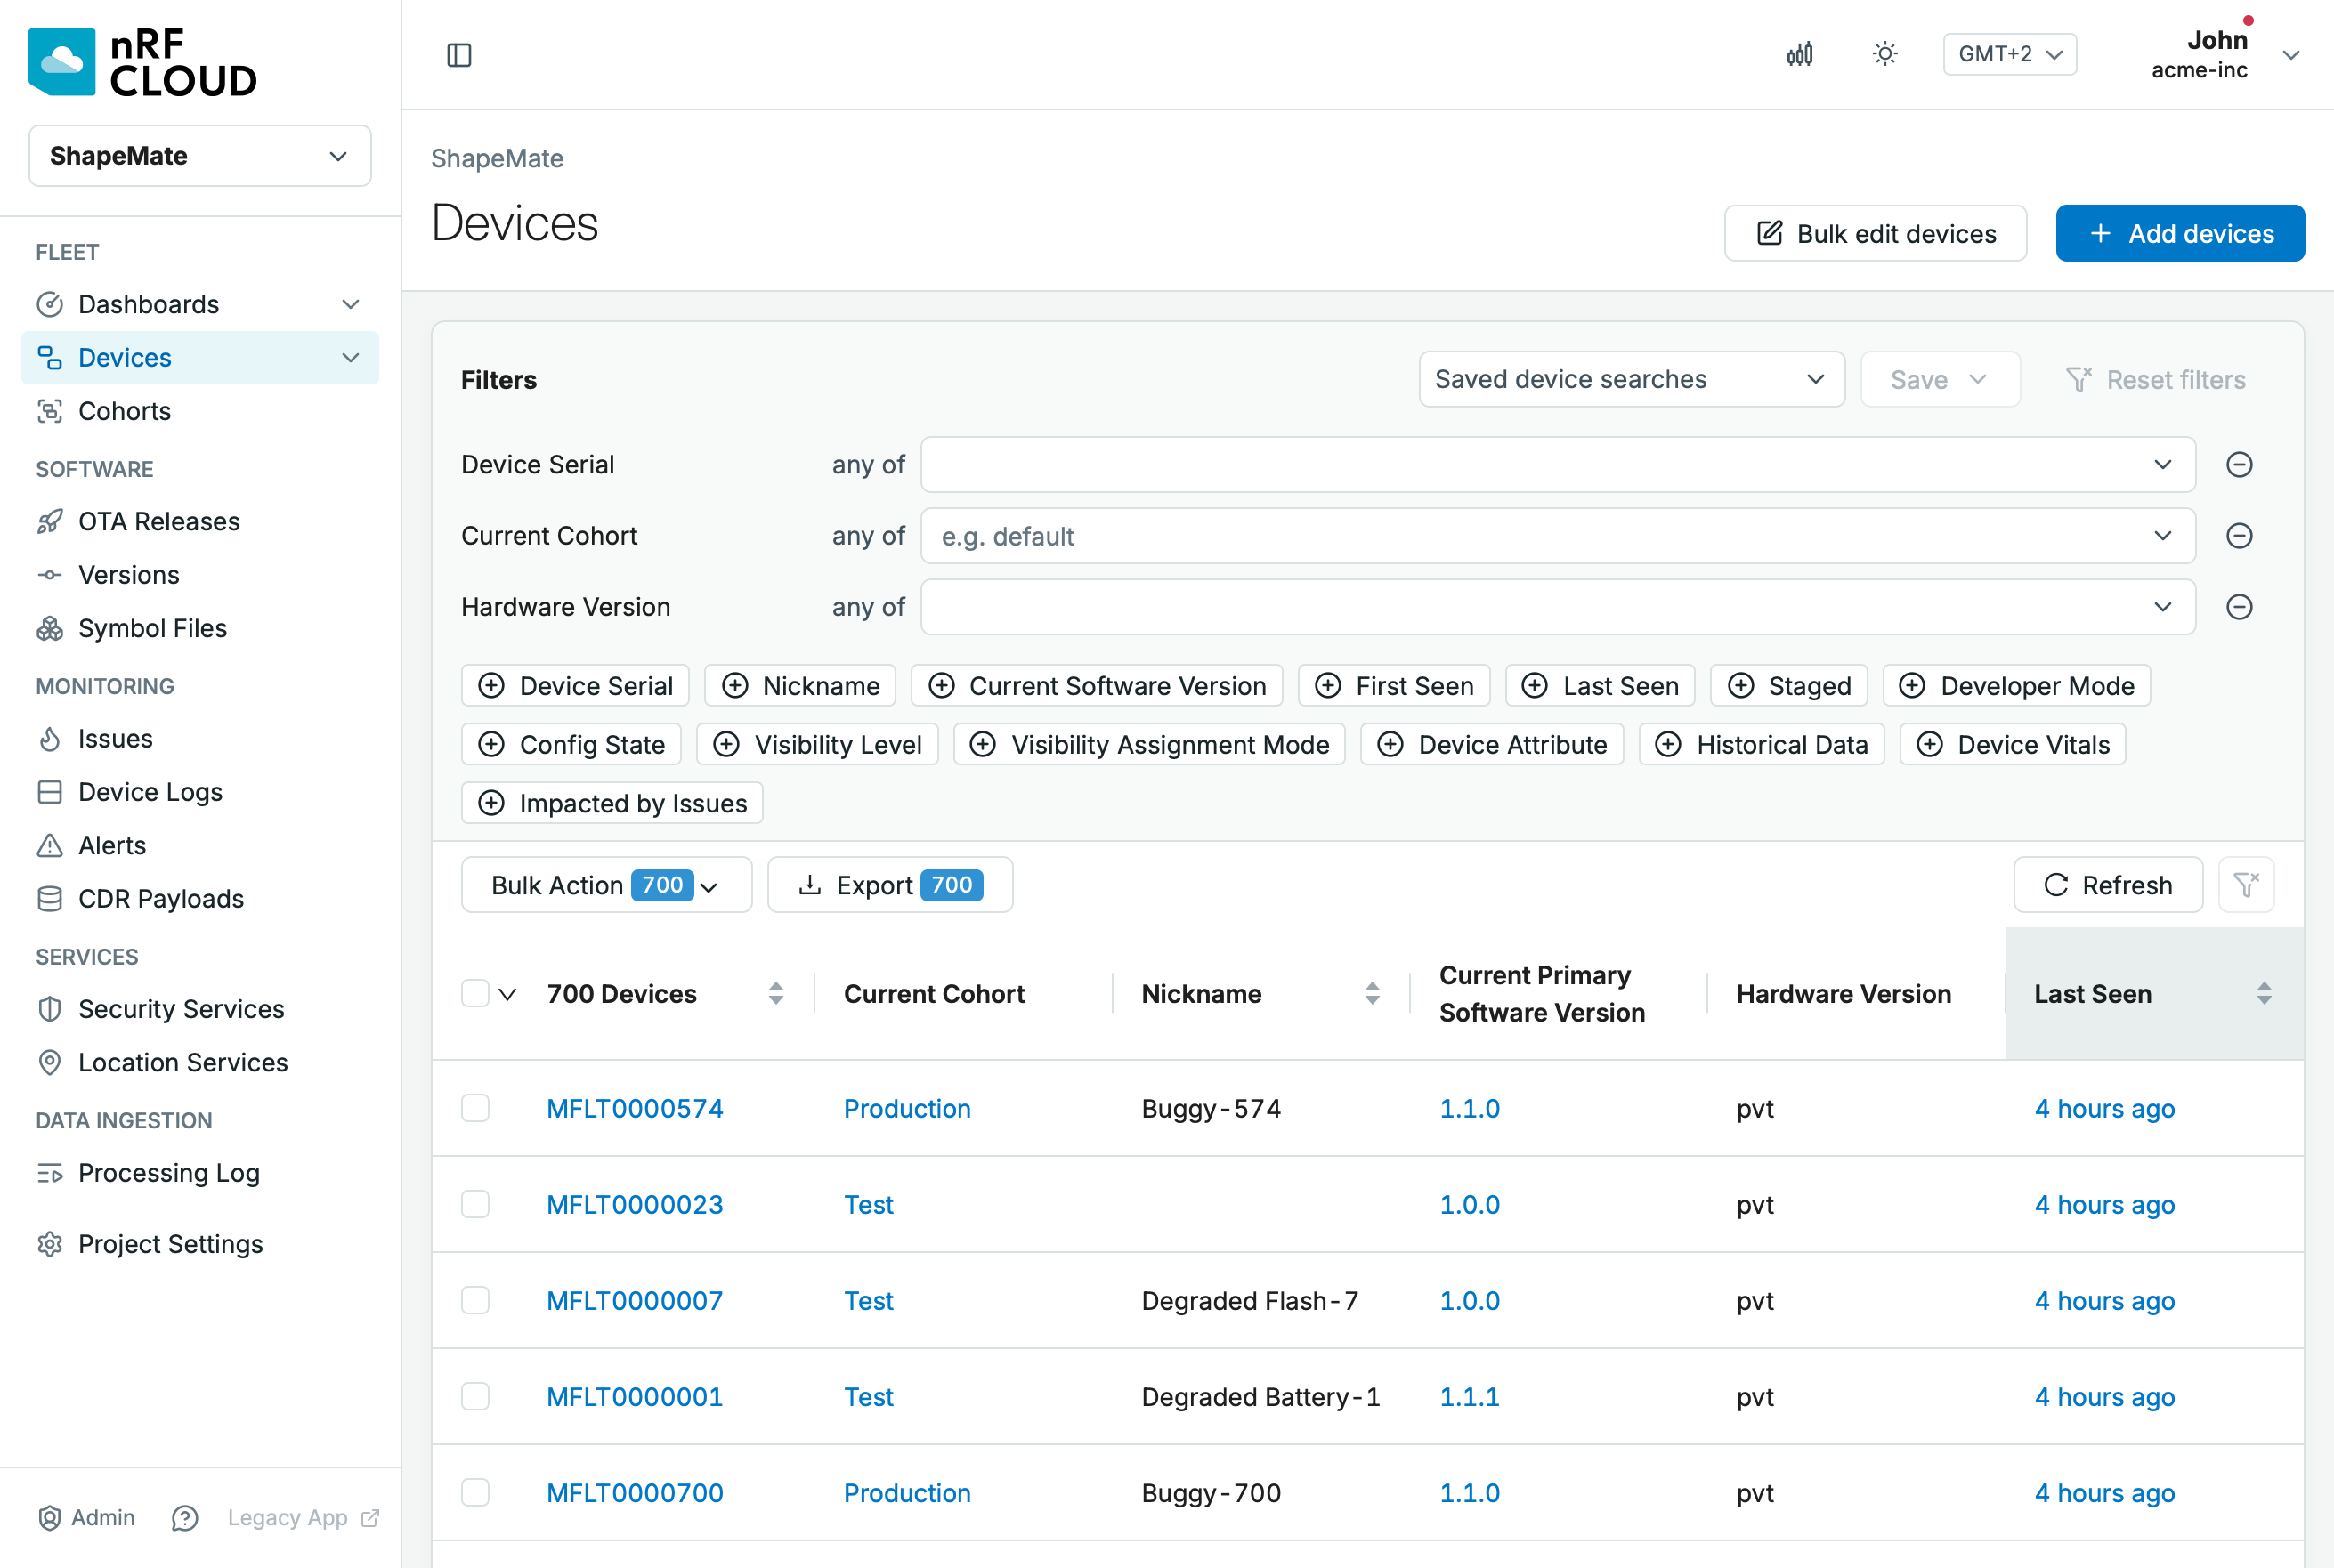2334x1568 pixels.
Task: Click Bulk edit devices button
Action: (1876, 234)
